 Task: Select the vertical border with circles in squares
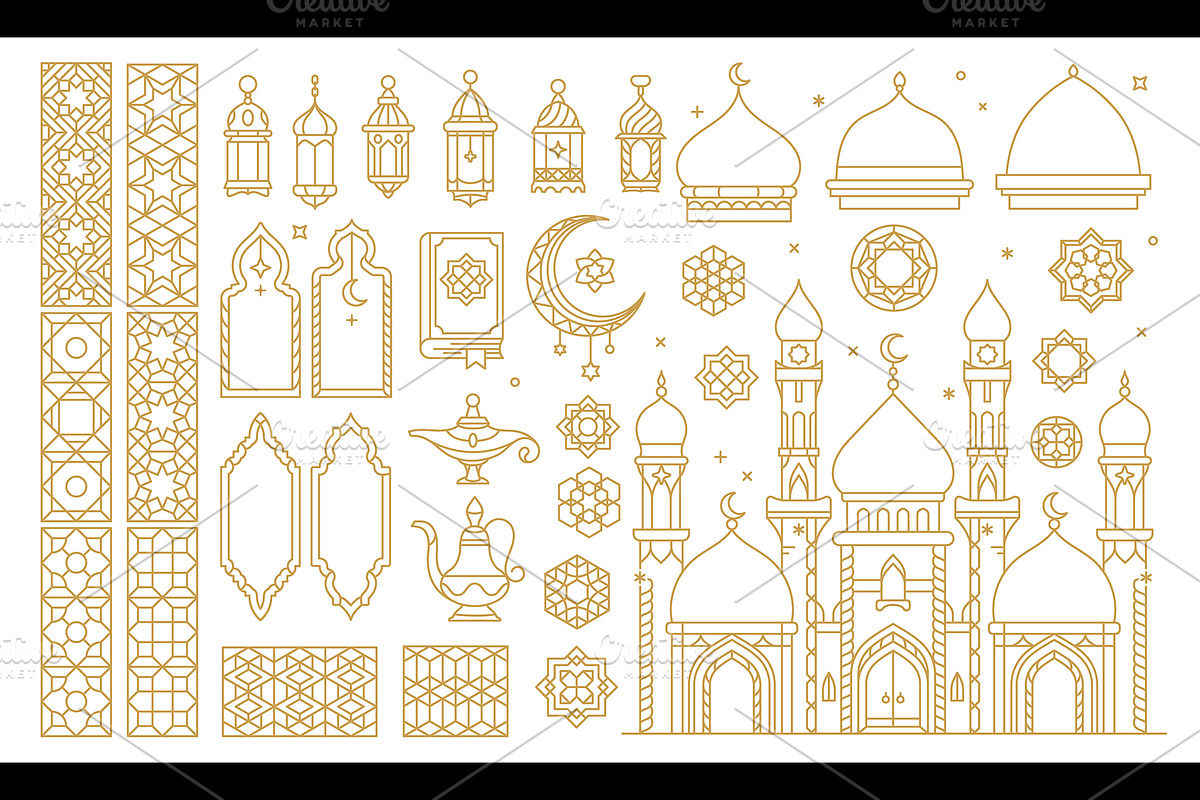(x=76, y=417)
